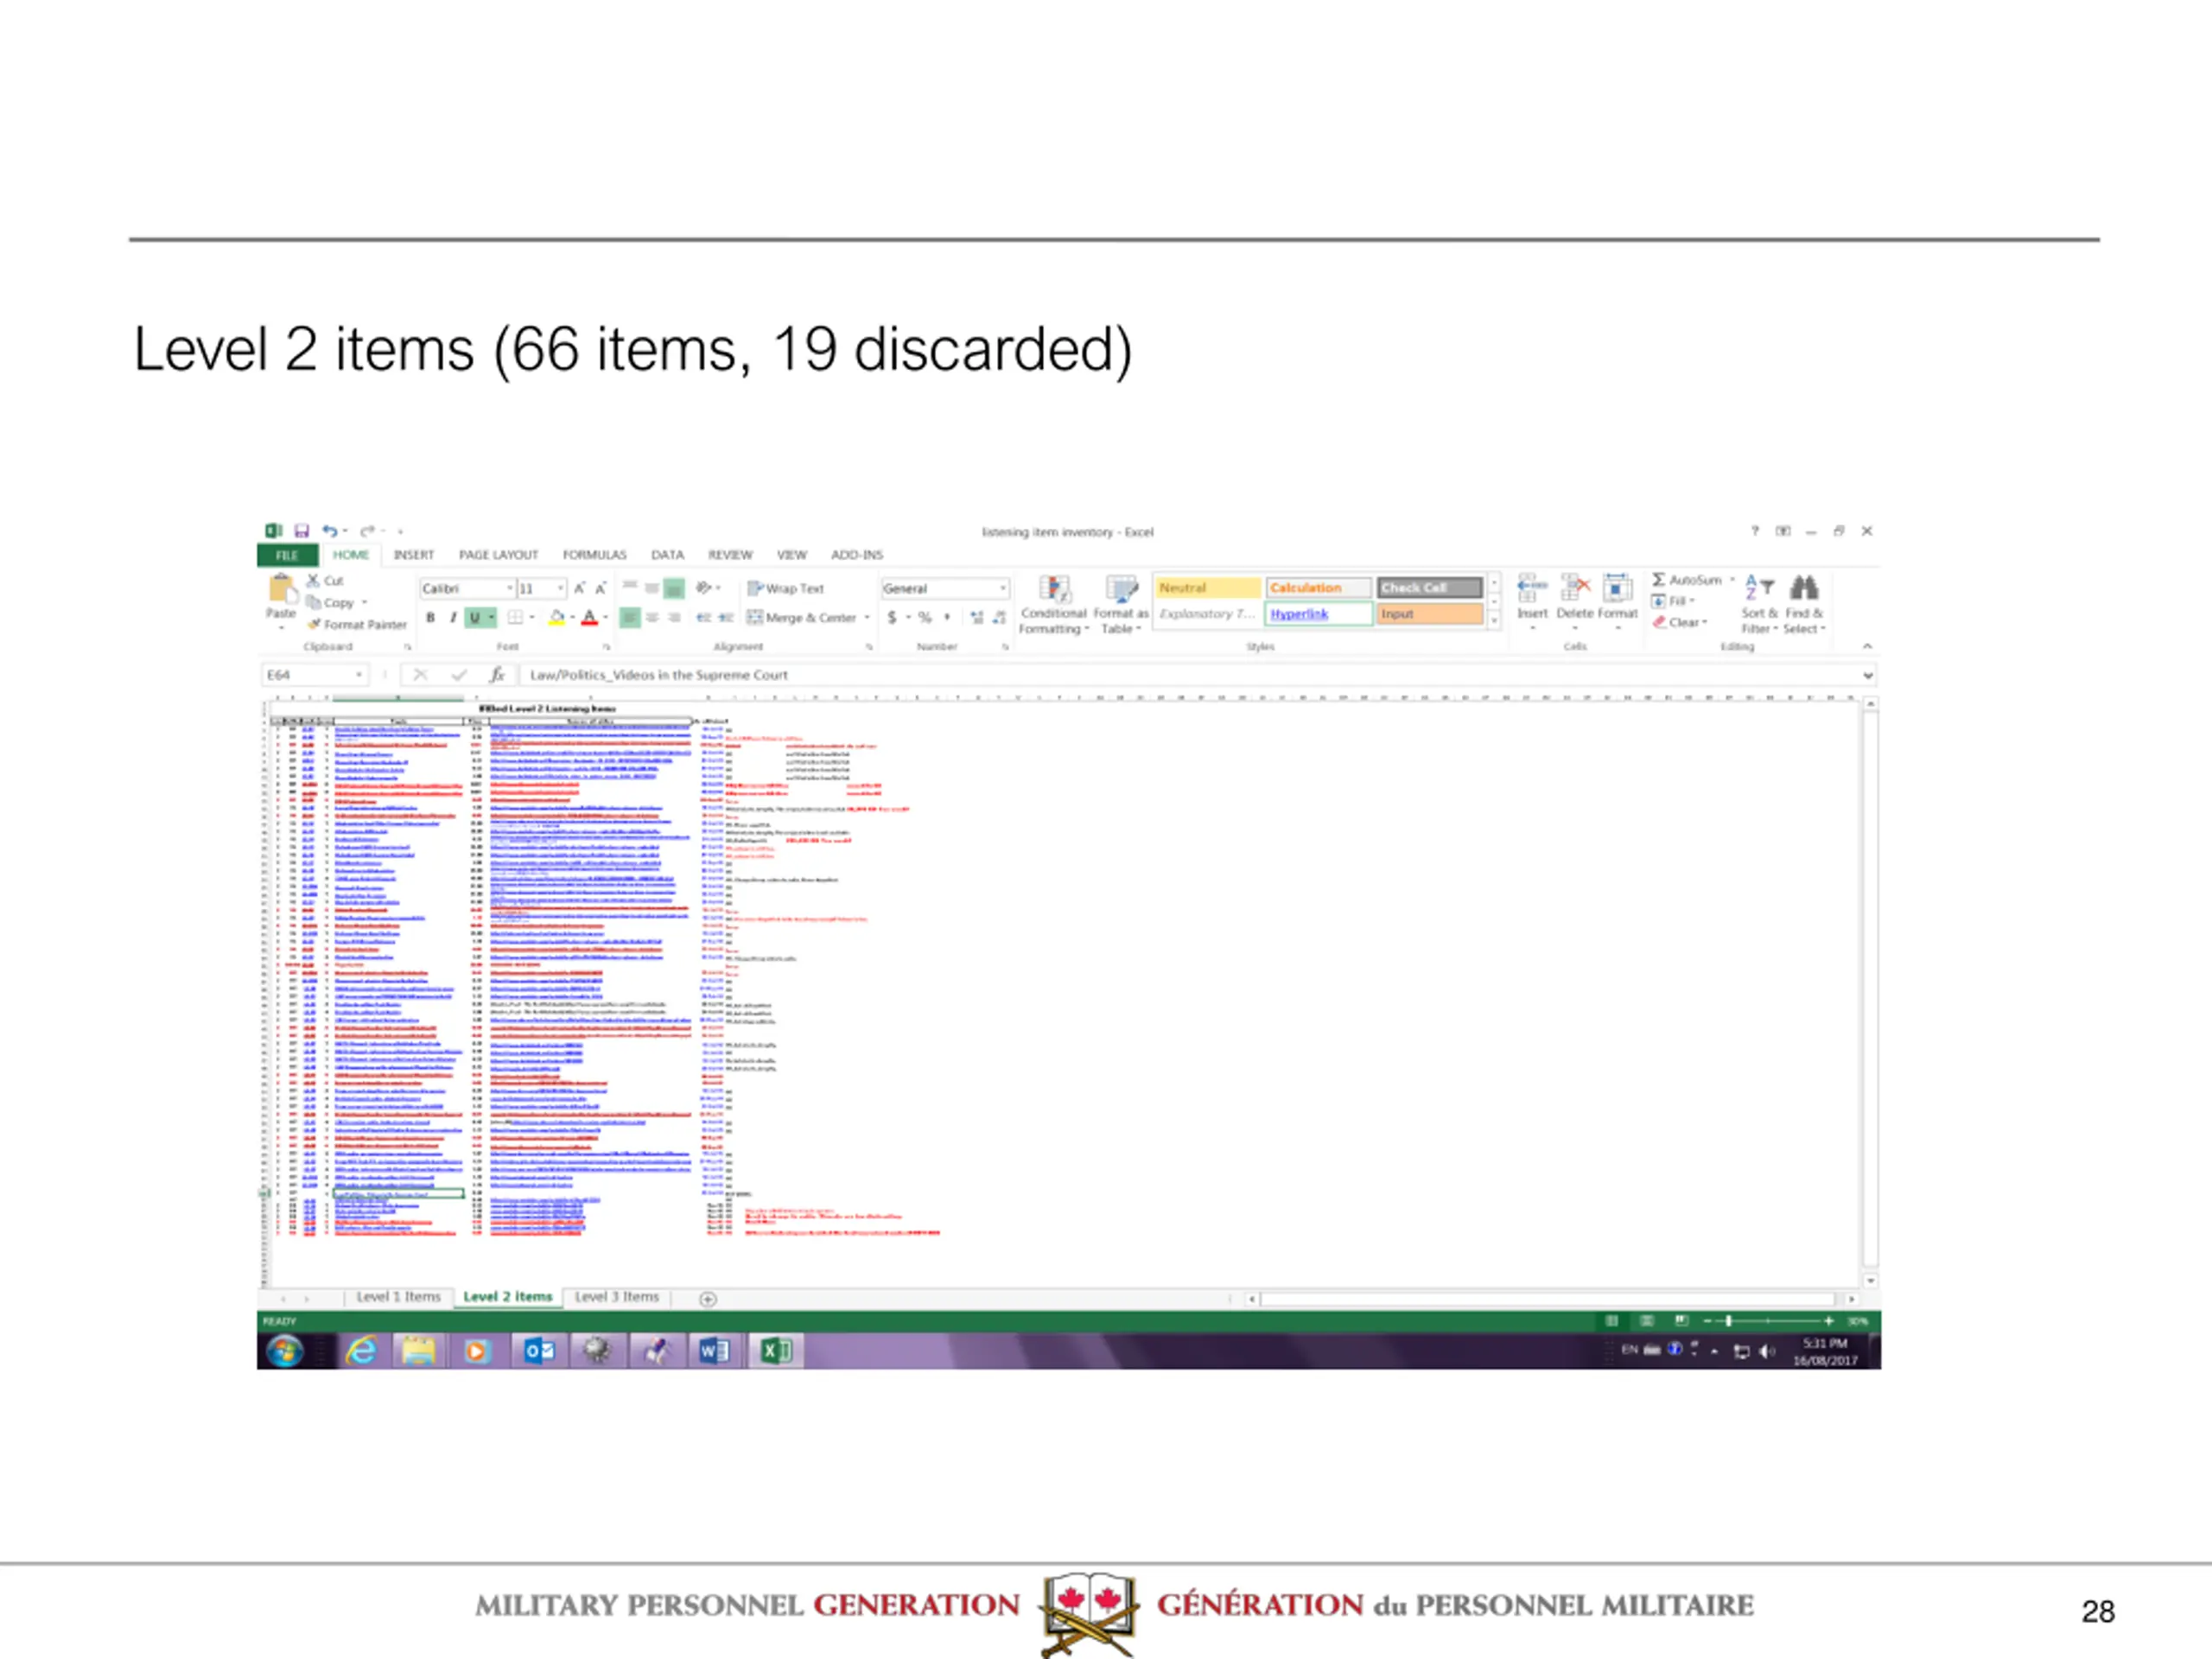Increase indent in Alignment group
This screenshot has width=2212, height=1659.
pos(726,618)
